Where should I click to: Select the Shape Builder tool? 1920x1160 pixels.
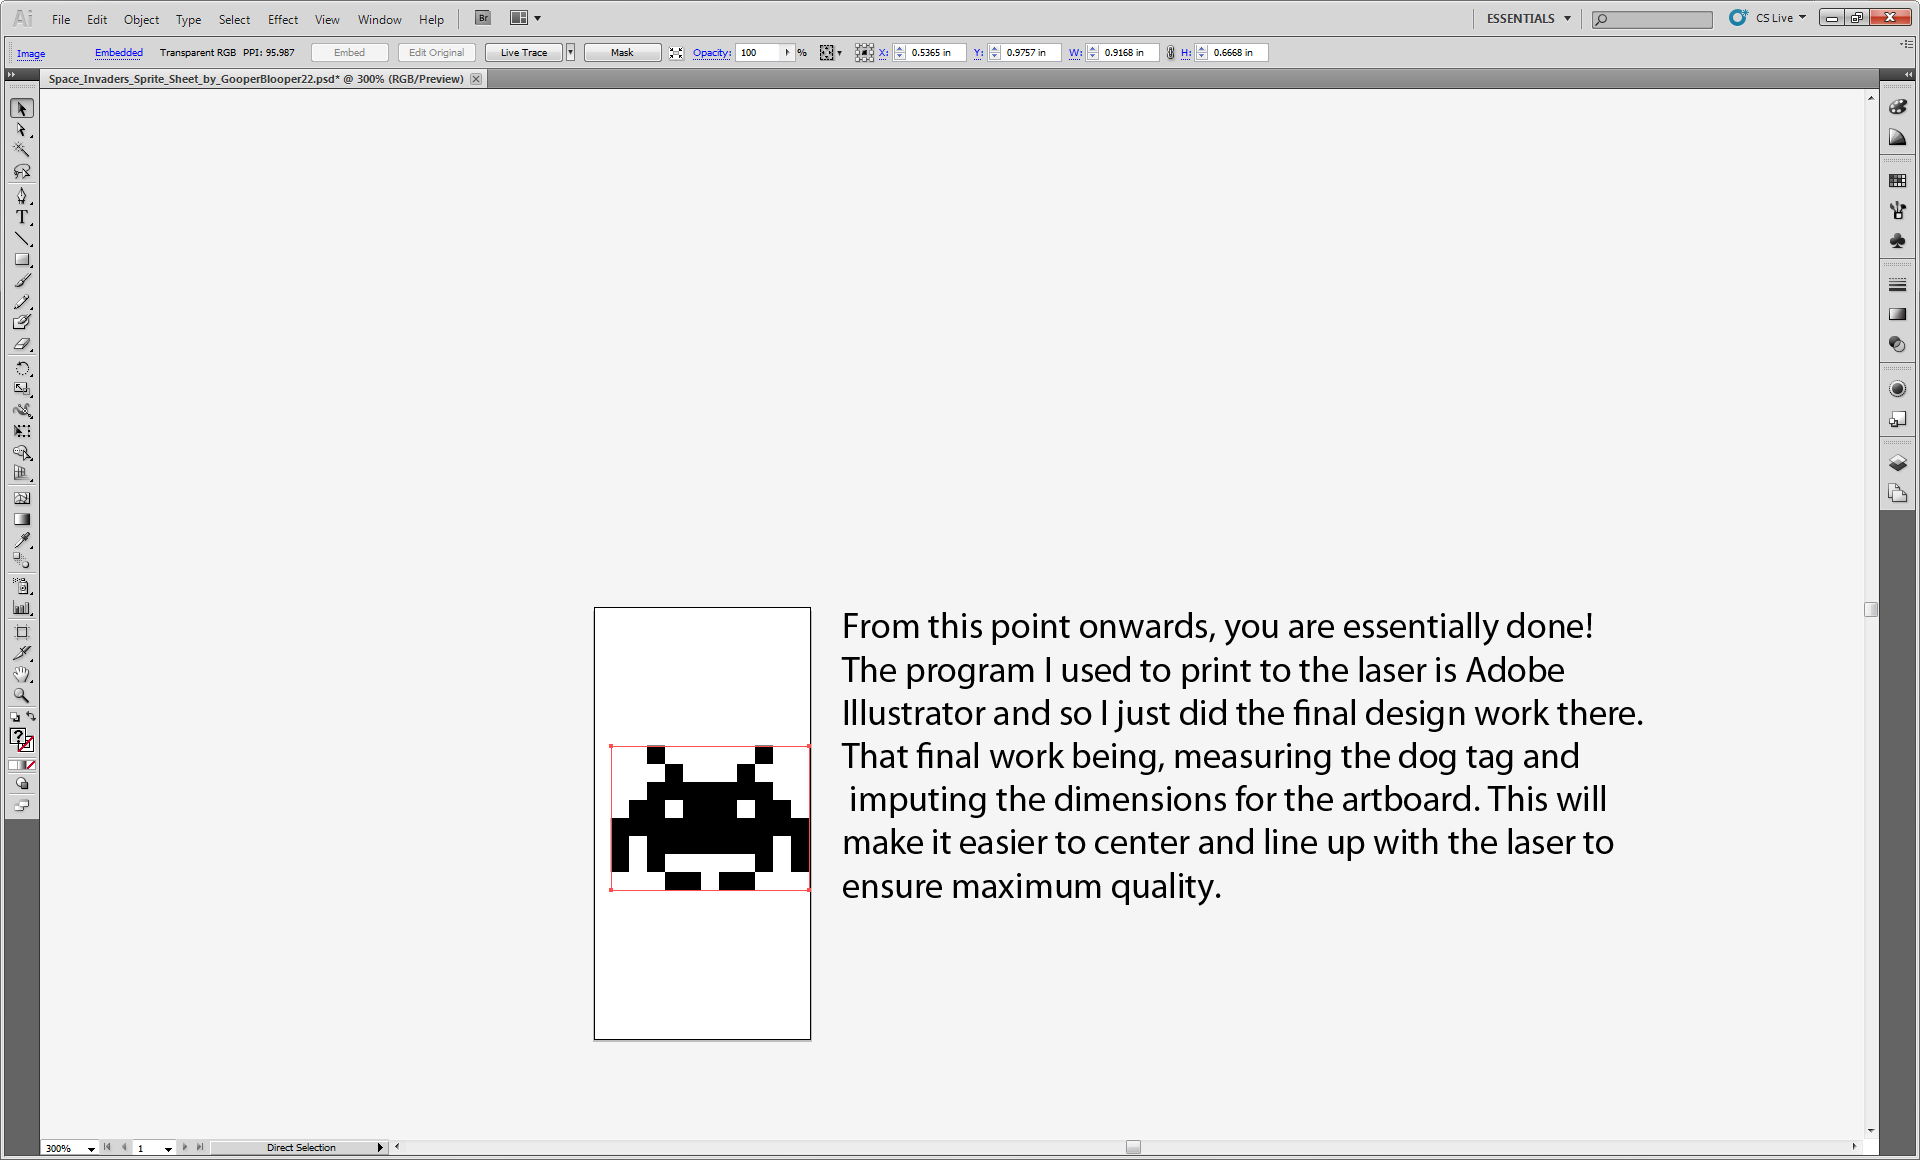click(22, 453)
